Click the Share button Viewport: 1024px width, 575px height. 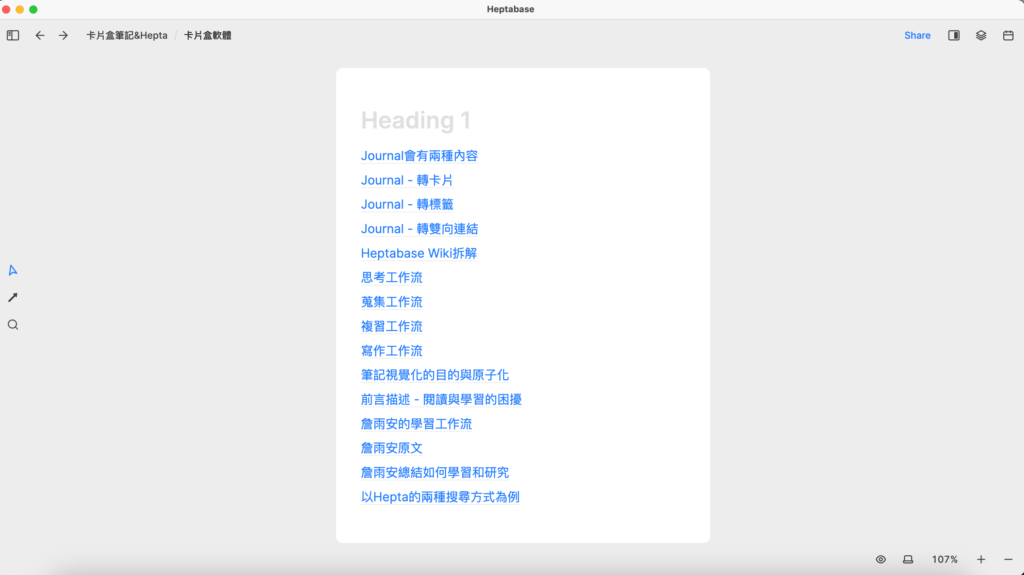pos(918,35)
